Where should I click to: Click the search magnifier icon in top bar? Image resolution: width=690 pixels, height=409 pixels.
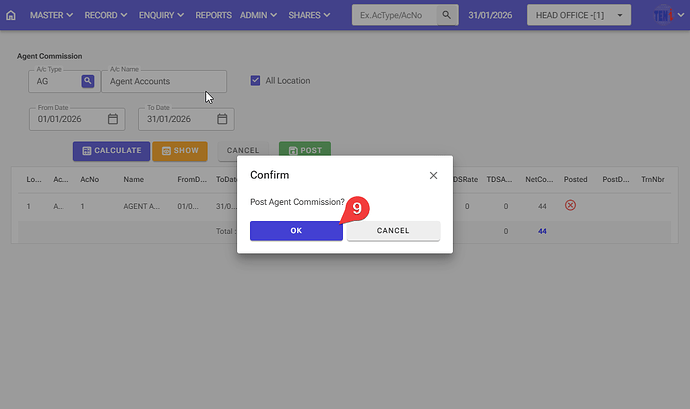pyautogui.click(x=447, y=16)
